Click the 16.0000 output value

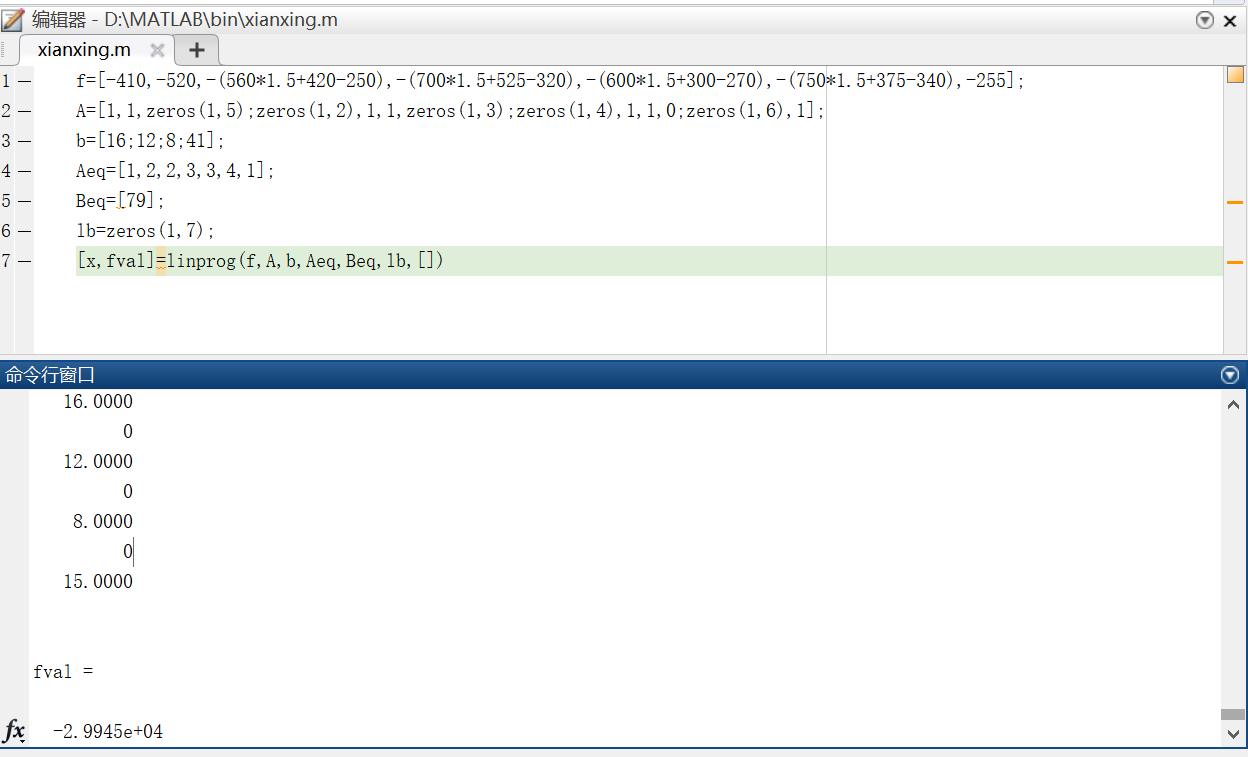(98, 402)
